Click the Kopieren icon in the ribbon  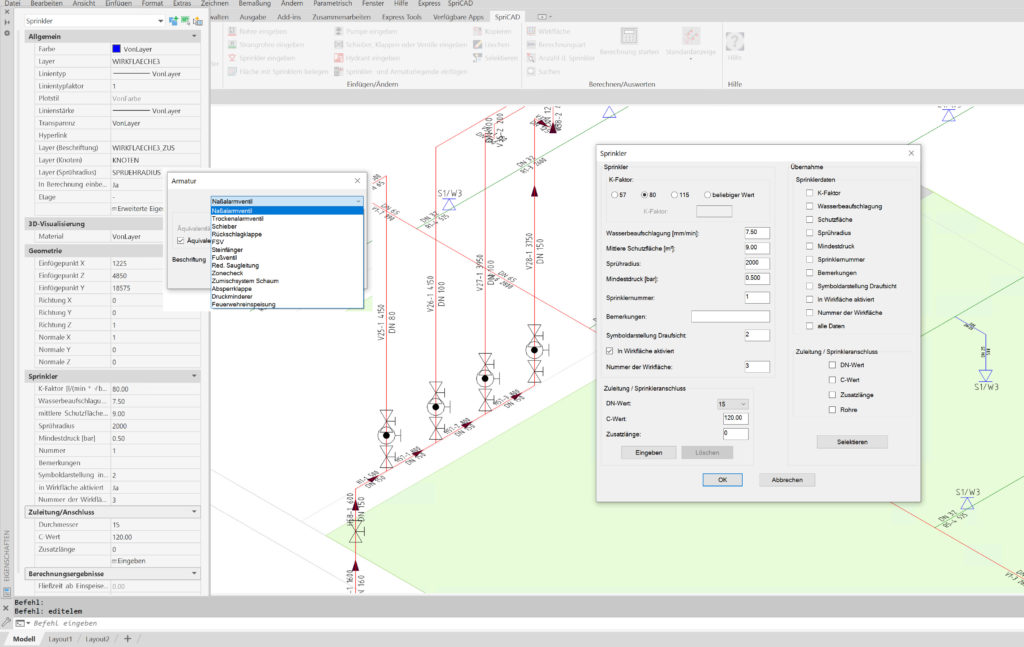477,31
